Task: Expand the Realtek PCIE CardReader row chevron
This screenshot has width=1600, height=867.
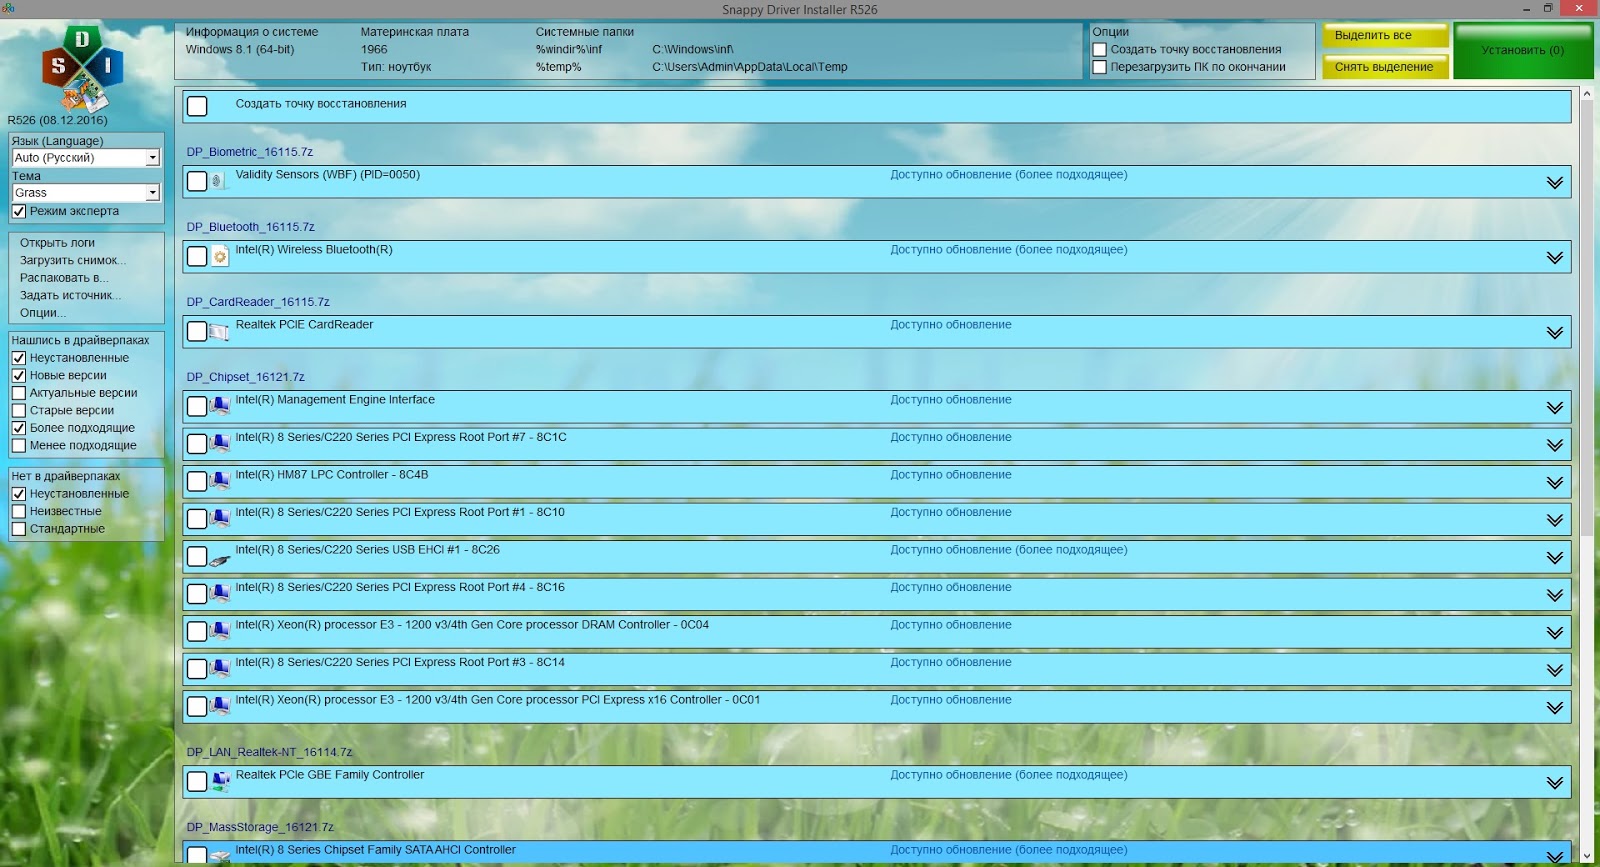Action: pos(1555,333)
